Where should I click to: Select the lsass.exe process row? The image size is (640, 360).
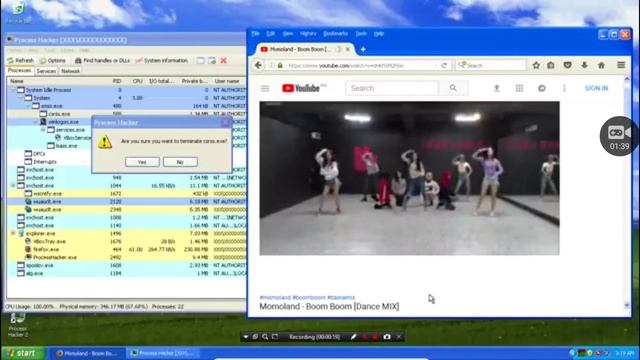(x=66, y=146)
